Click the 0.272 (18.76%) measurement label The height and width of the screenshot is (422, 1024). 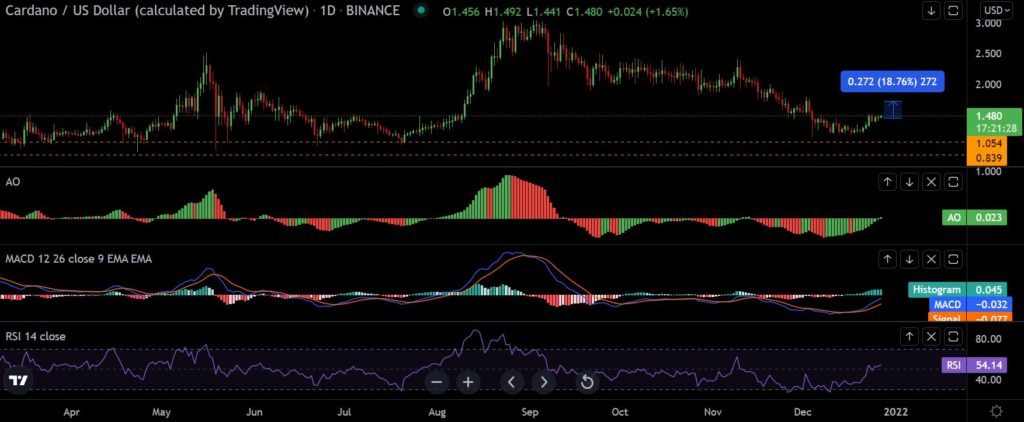coord(892,82)
